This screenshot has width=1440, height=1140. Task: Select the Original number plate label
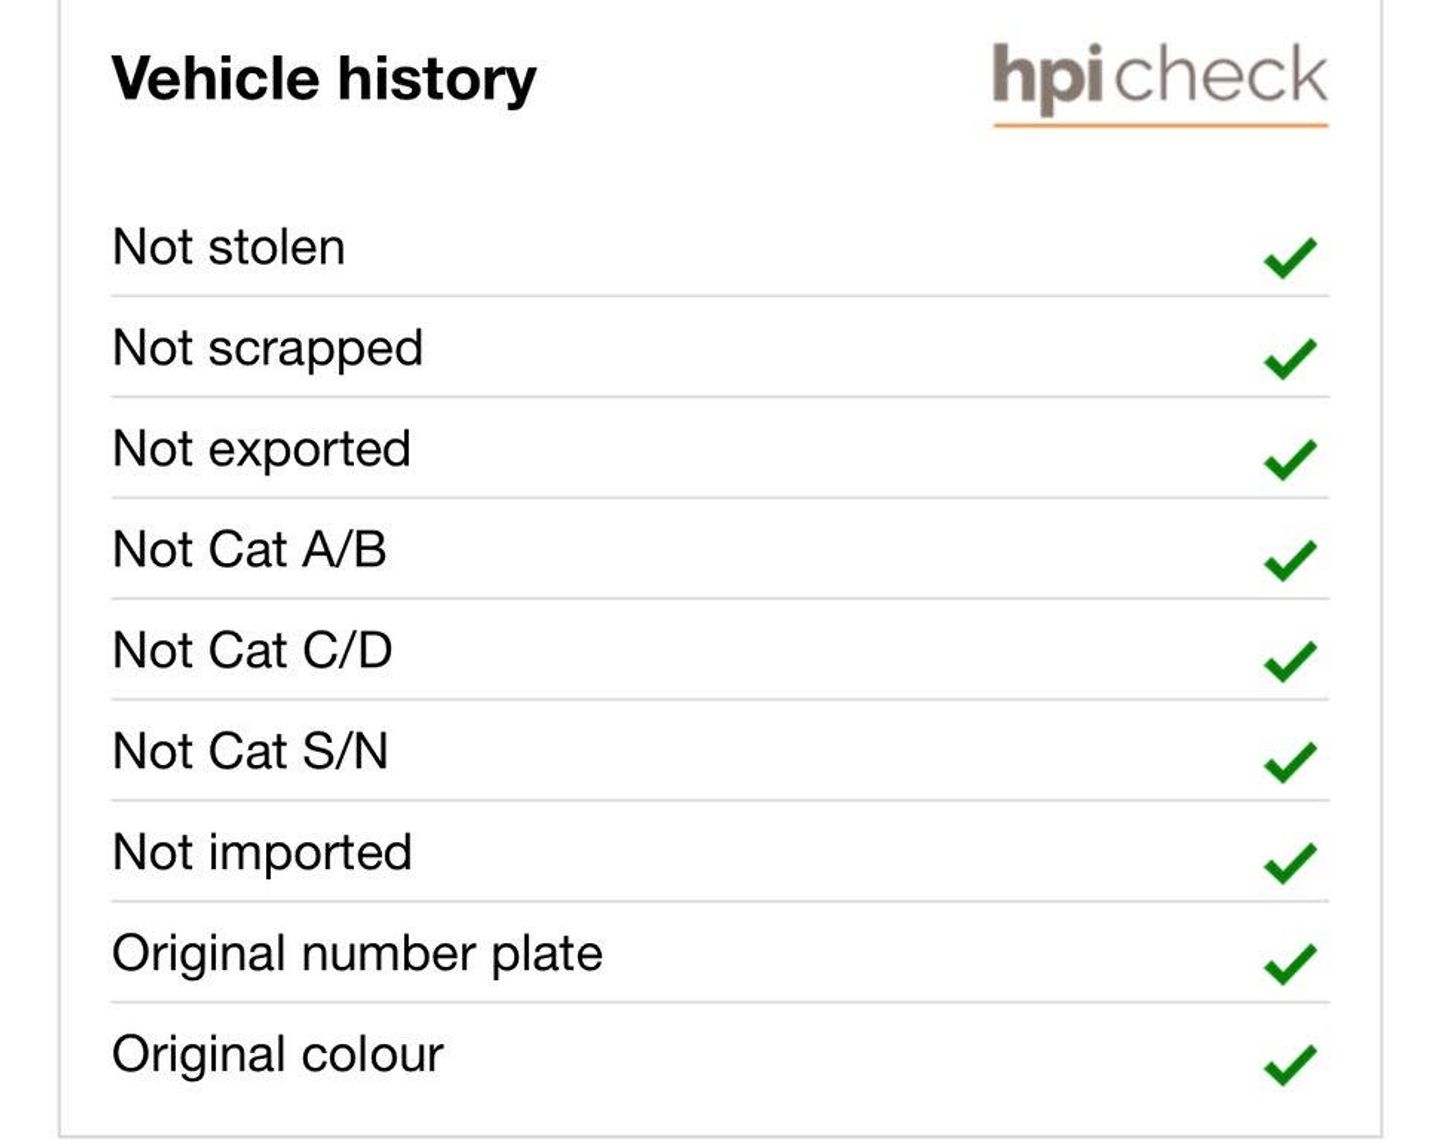tap(358, 955)
